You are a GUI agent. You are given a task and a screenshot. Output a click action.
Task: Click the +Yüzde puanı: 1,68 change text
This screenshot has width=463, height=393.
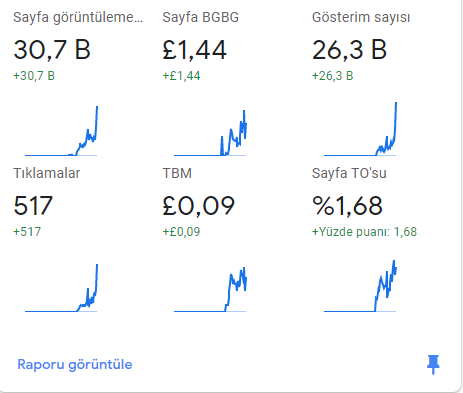pos(364,232)
